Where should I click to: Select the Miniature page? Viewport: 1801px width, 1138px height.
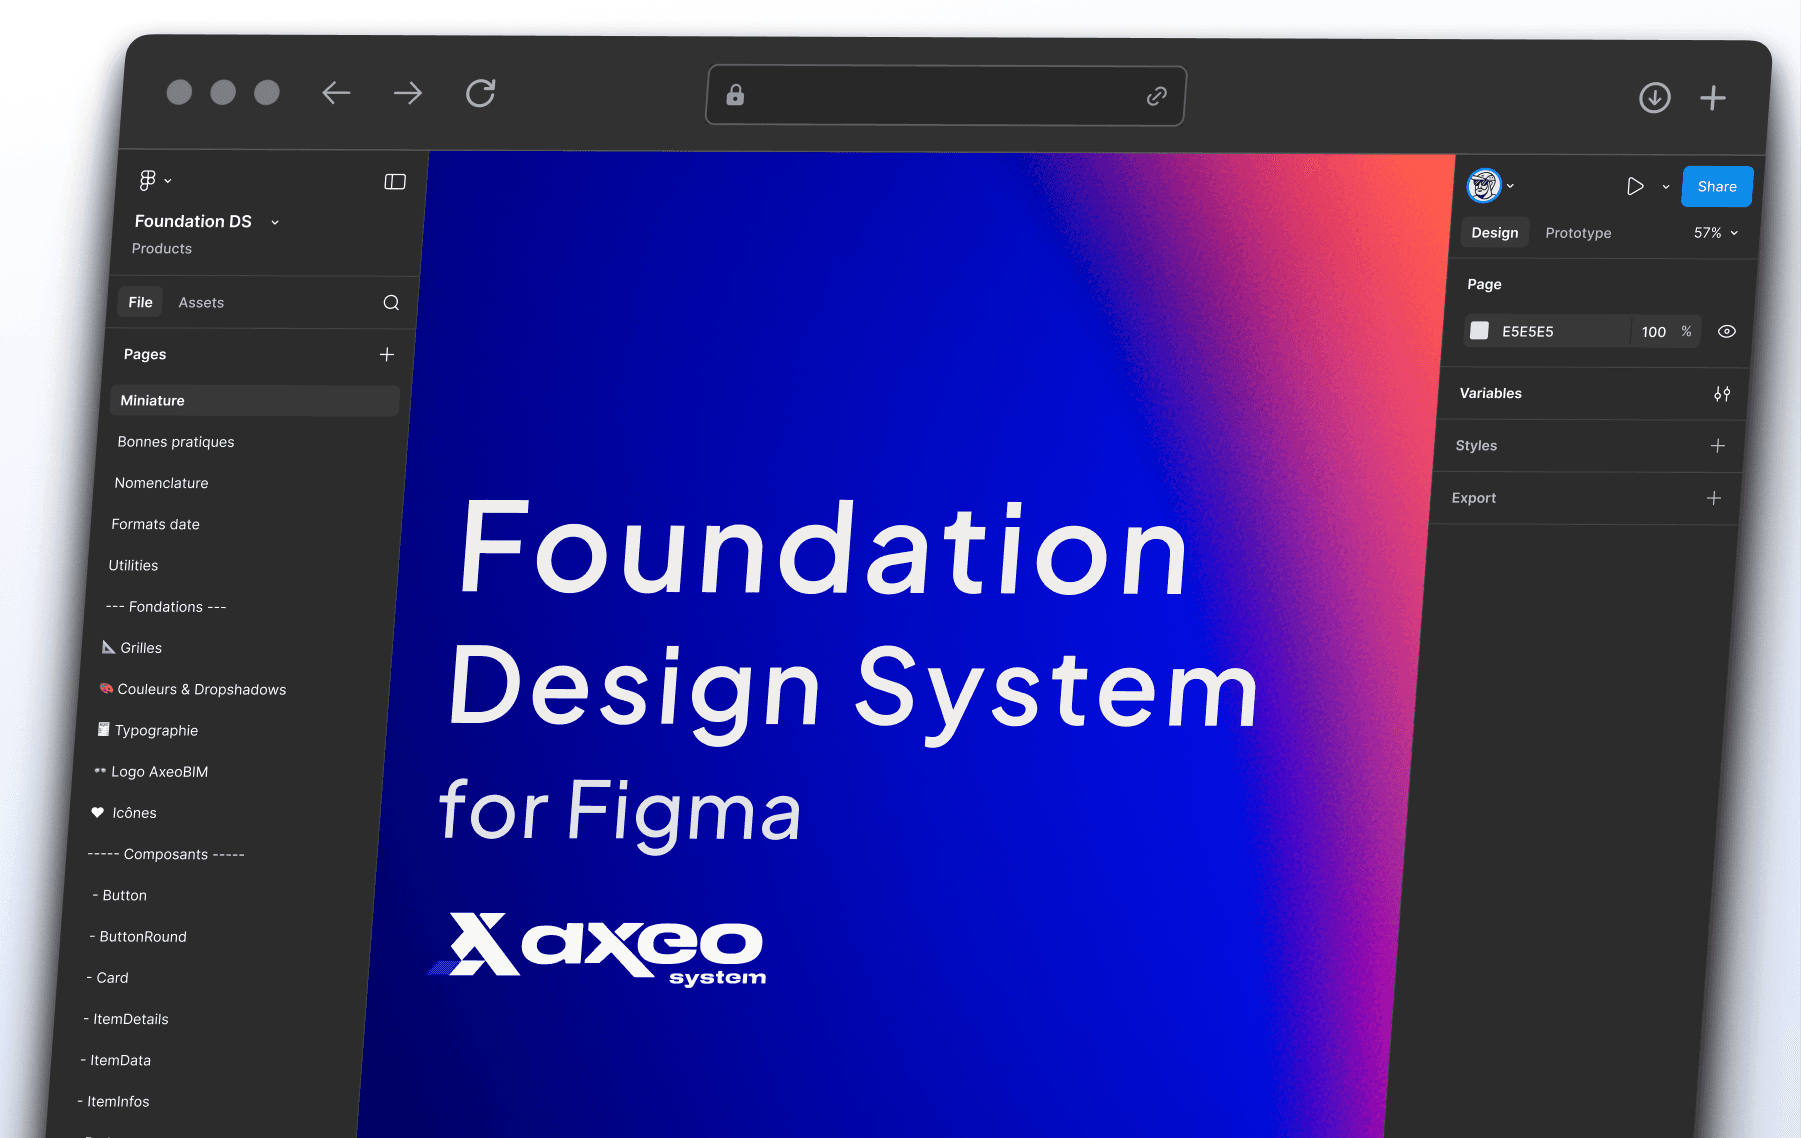(x=255, y=401)
